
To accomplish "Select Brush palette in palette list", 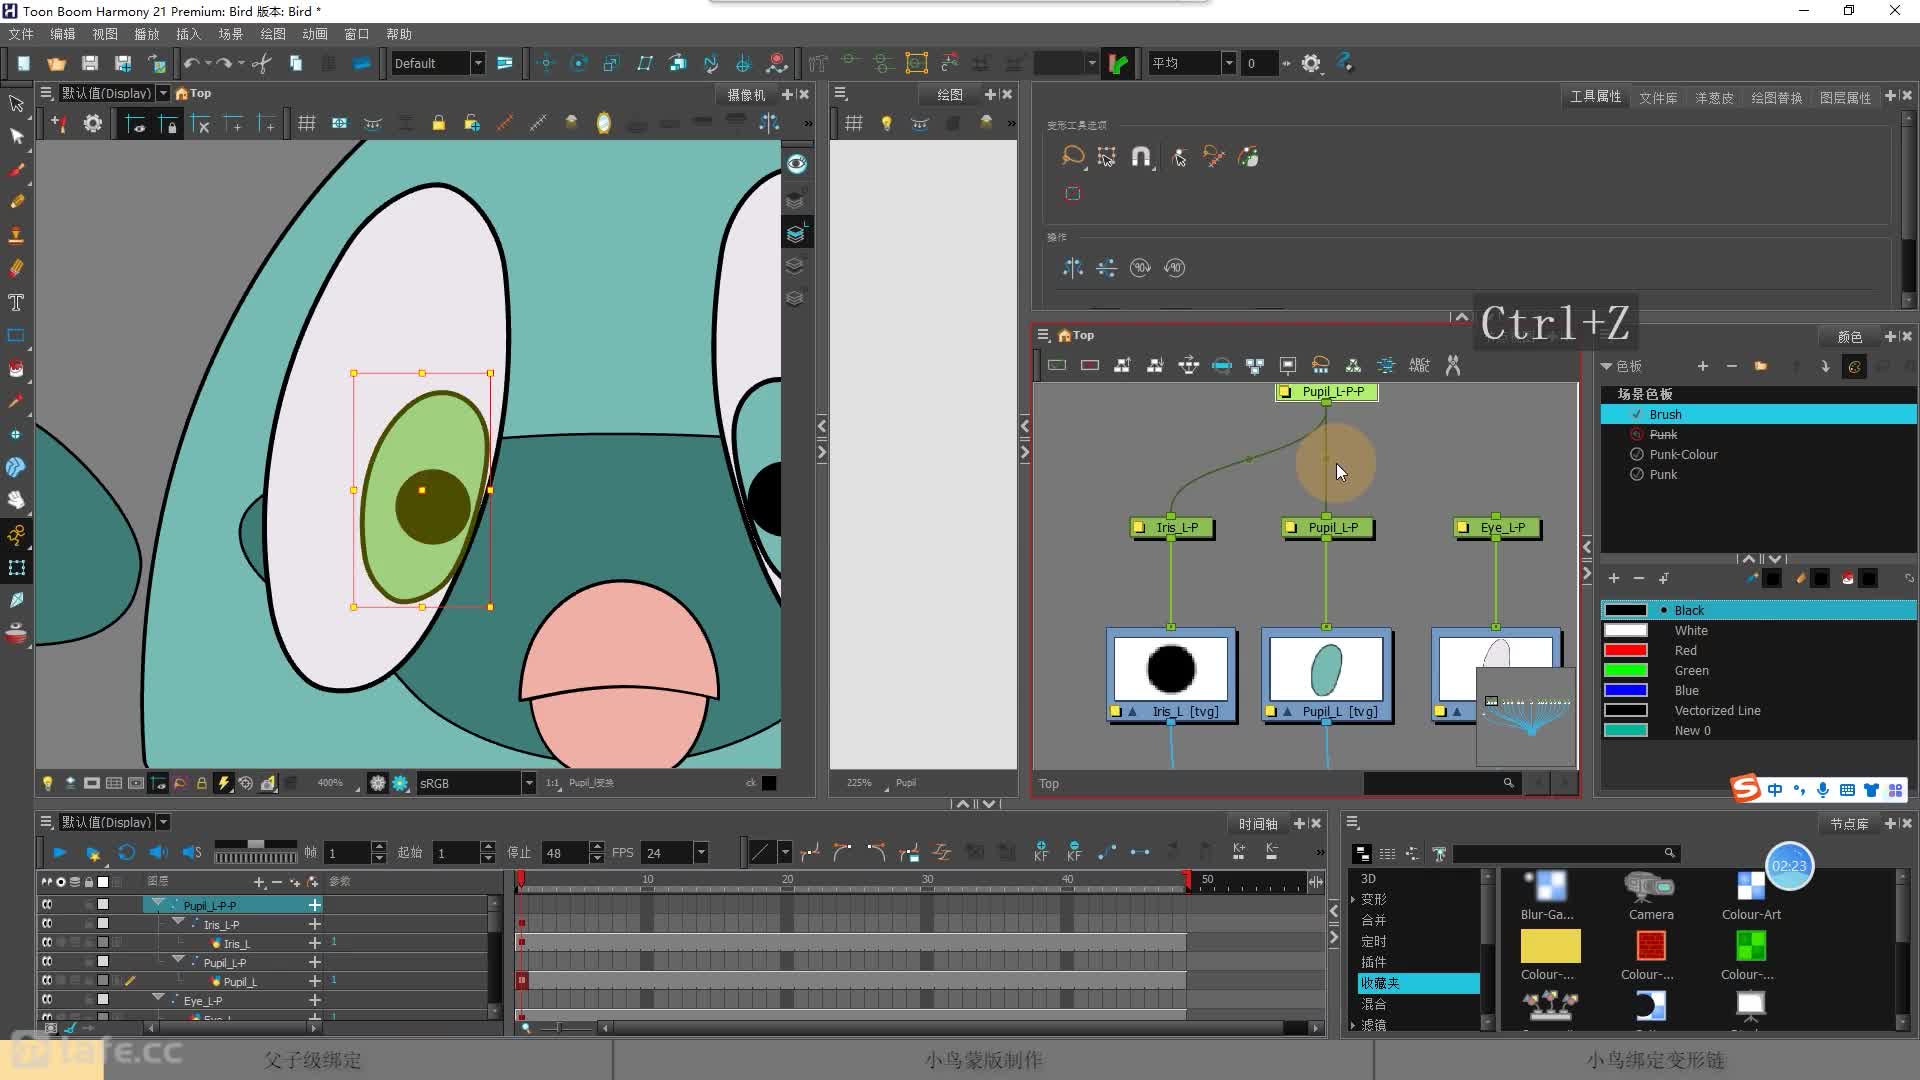I will coord(1758,414).
